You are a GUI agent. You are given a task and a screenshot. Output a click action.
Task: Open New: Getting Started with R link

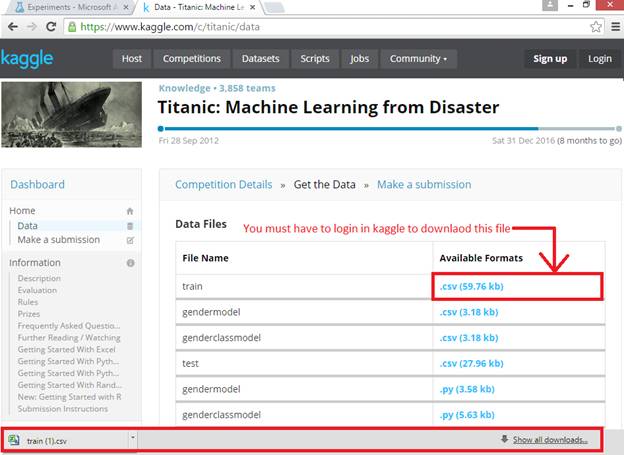(x=69, y=397)
